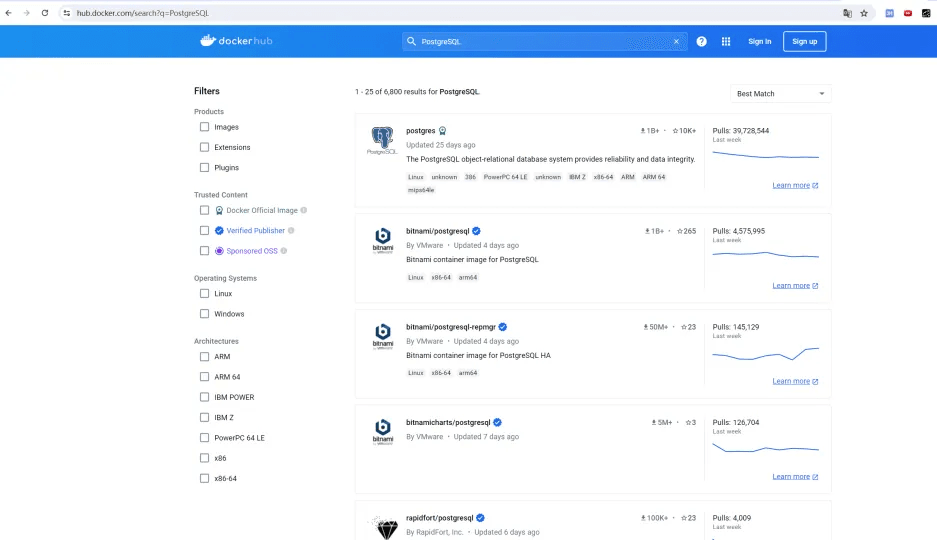This screenshot has height=540, width=937.
Task: Reload the page with the refresh icon
Action: (x=45, y=13)
